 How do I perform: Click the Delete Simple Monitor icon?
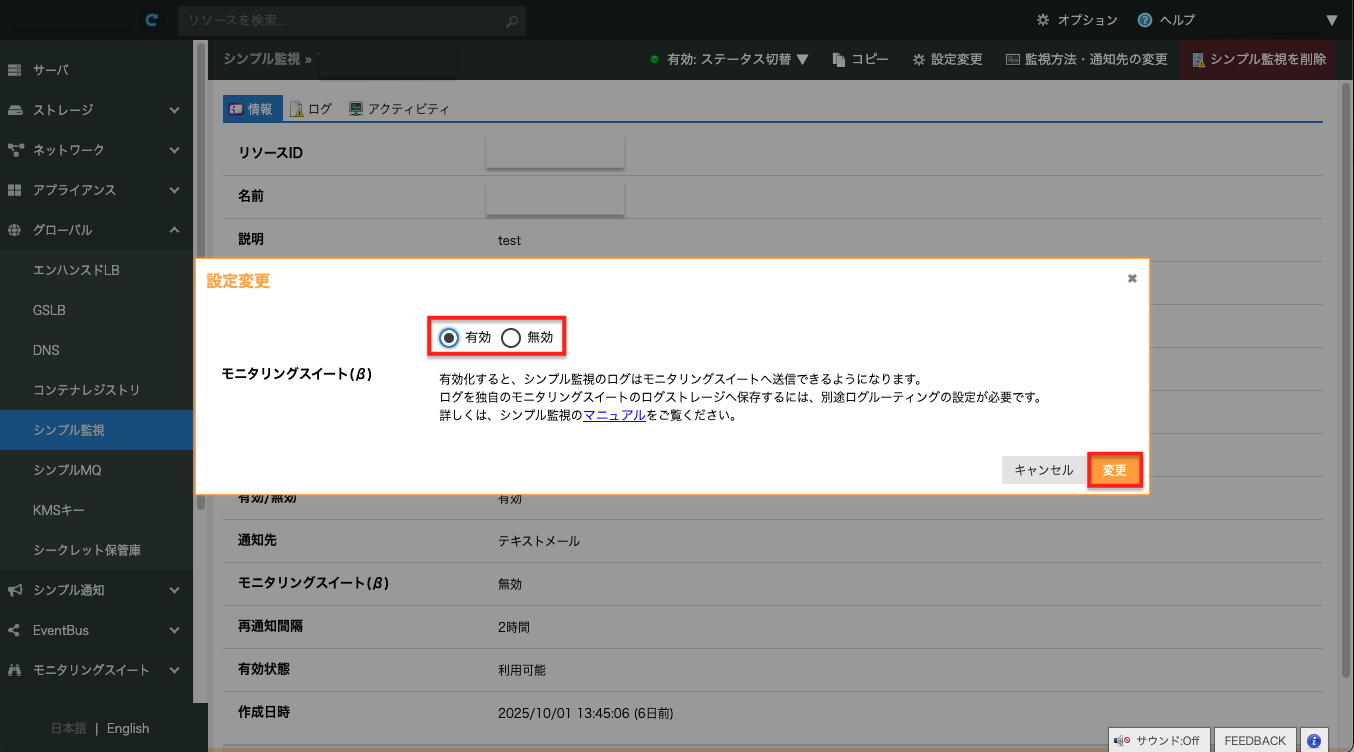[x=1198, y=60]
